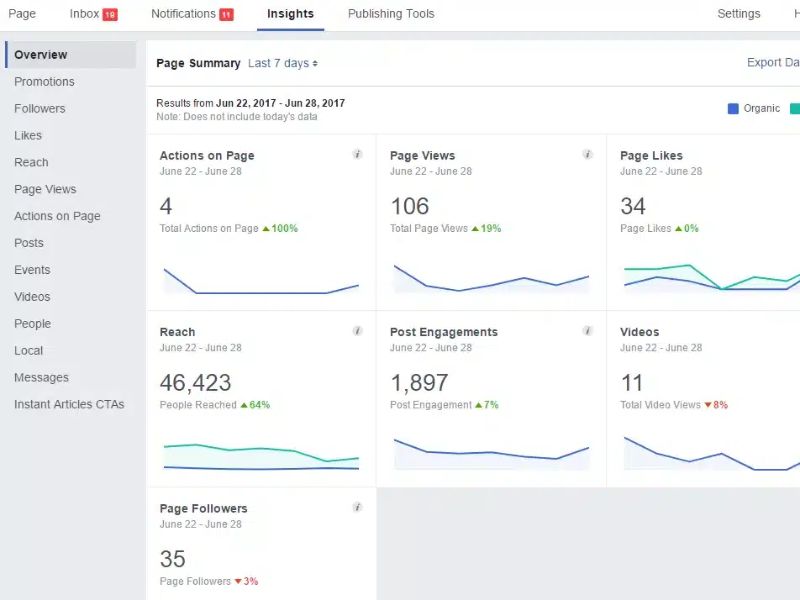Click the 1,897 Post Engagement value
800x600 pixels.
point(419,383)
